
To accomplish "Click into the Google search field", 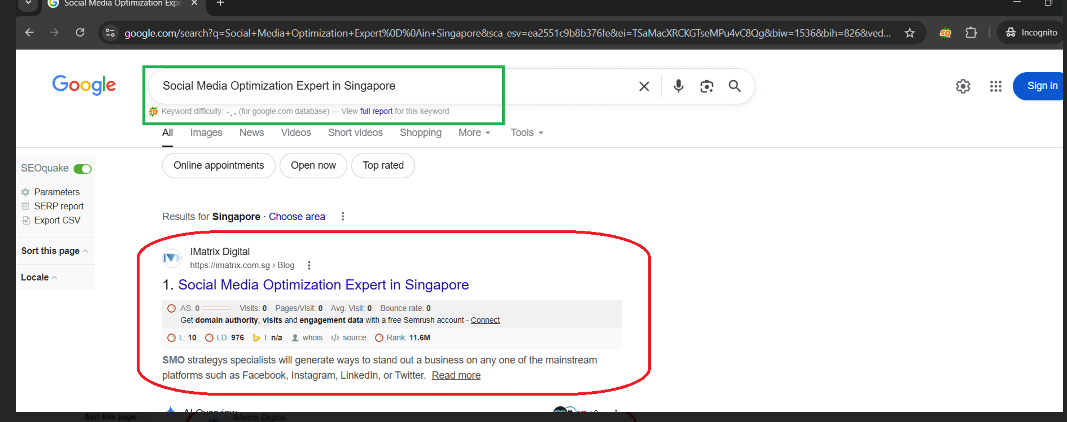I will pos(390,86).
